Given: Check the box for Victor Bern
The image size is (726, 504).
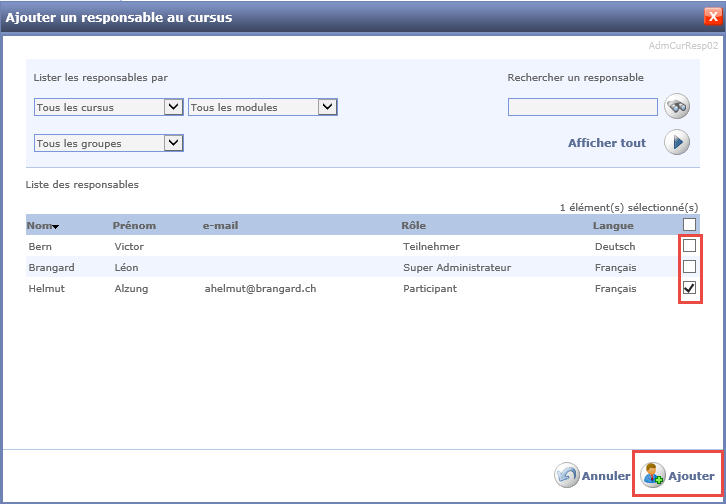Looking at the screenshot, I should [x=689, y=246].
